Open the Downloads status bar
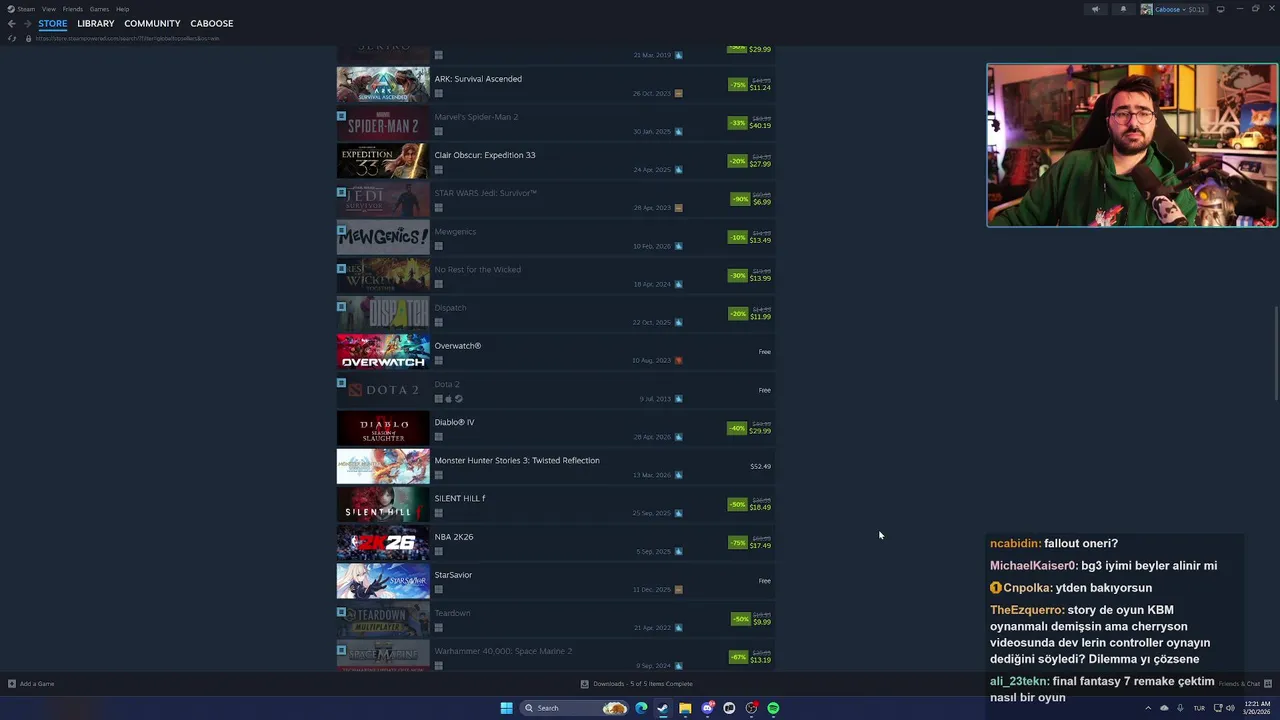 [636, 684]
